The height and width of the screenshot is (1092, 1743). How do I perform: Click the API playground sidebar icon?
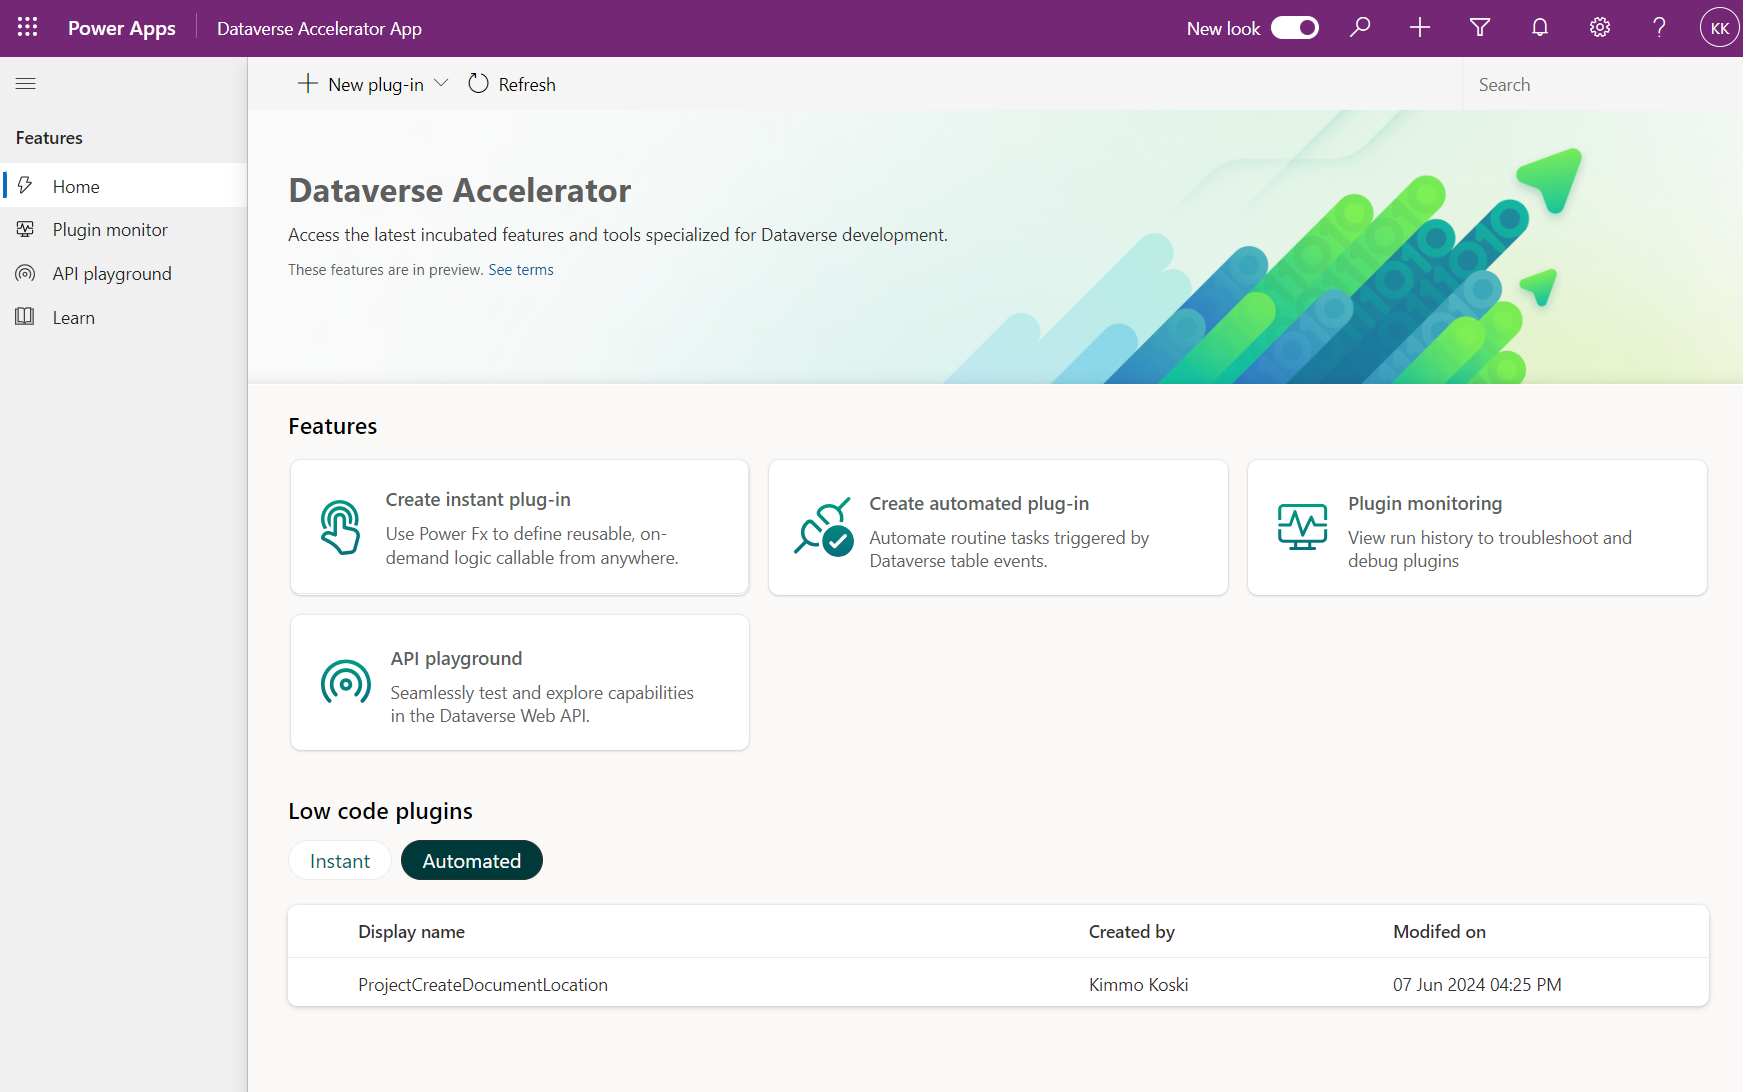[x=25, y=274]
